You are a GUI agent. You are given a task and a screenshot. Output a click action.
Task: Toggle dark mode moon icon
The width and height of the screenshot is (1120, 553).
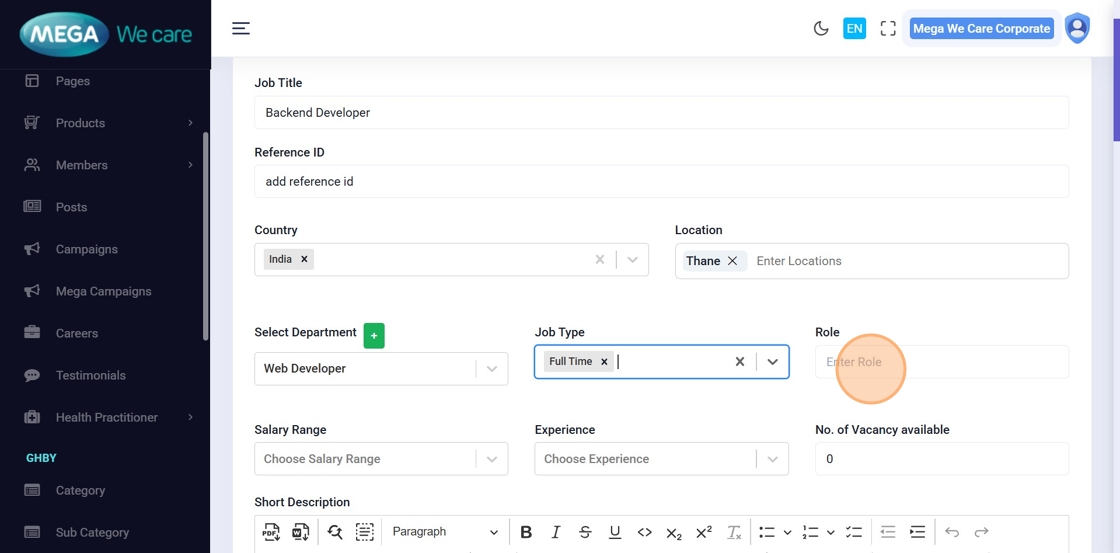click(821, 29)
